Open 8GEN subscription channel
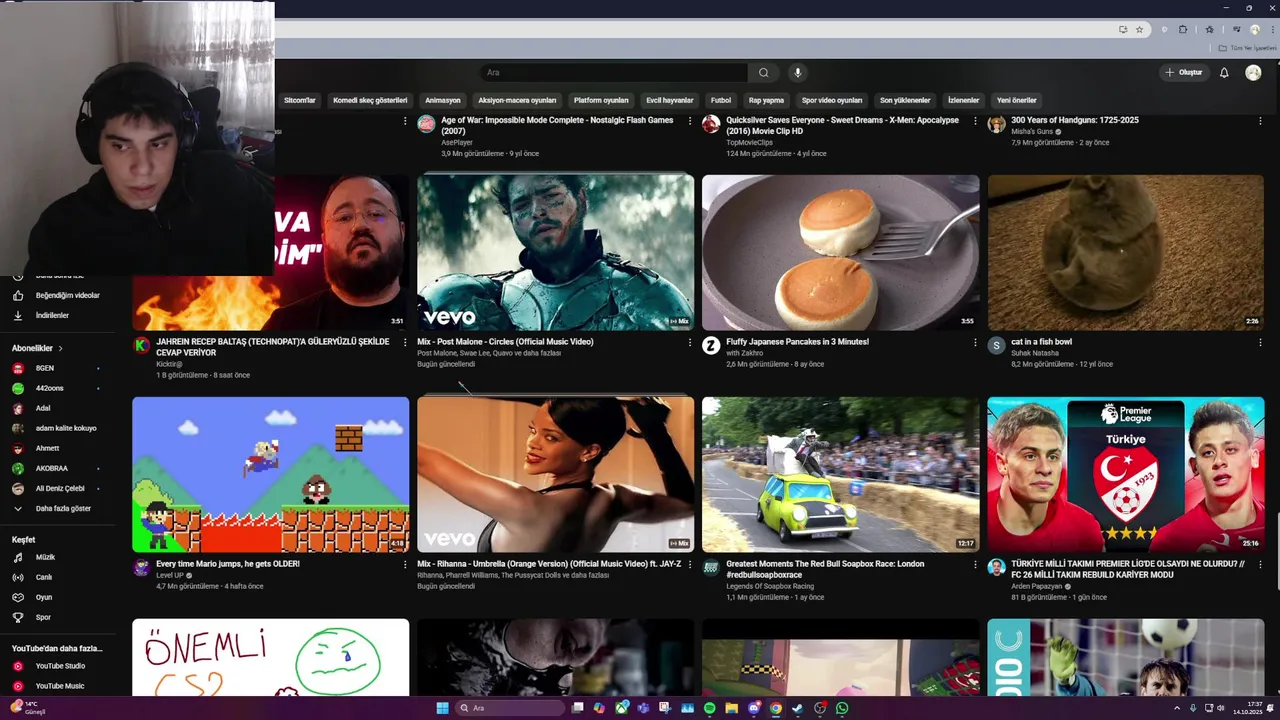This screenshot has width=1280, height=720. [58, 368]
